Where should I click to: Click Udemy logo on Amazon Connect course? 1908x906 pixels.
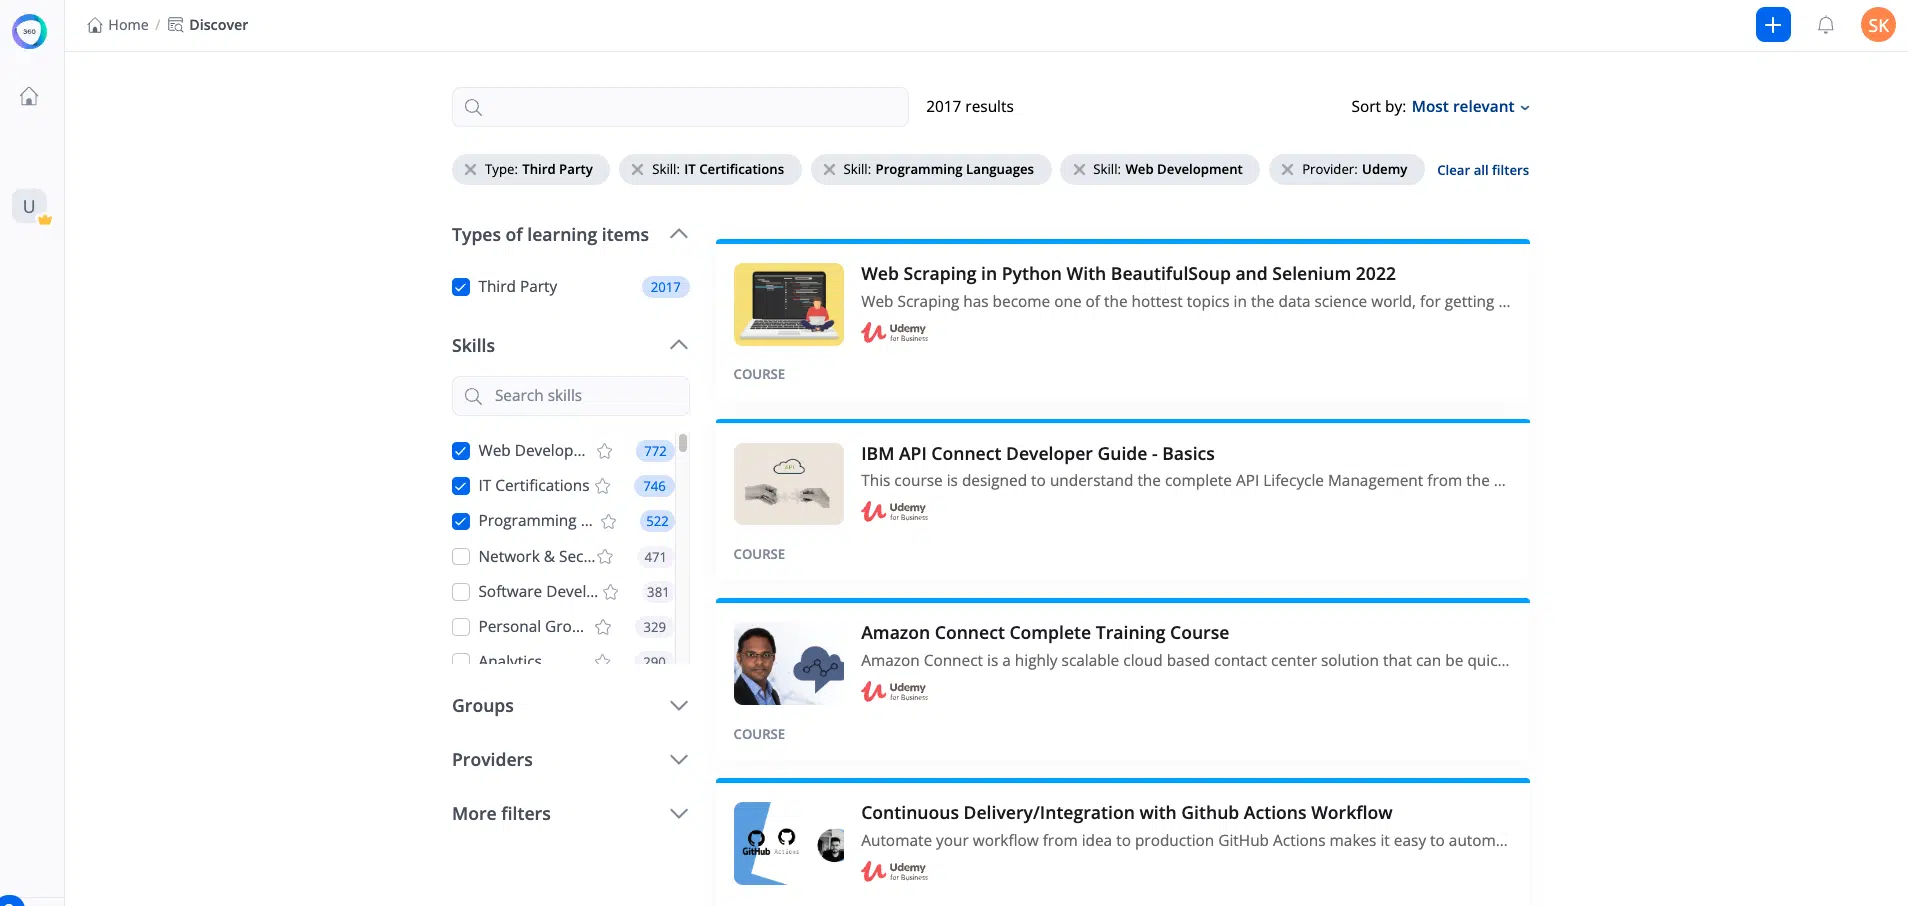click(895, 691)
